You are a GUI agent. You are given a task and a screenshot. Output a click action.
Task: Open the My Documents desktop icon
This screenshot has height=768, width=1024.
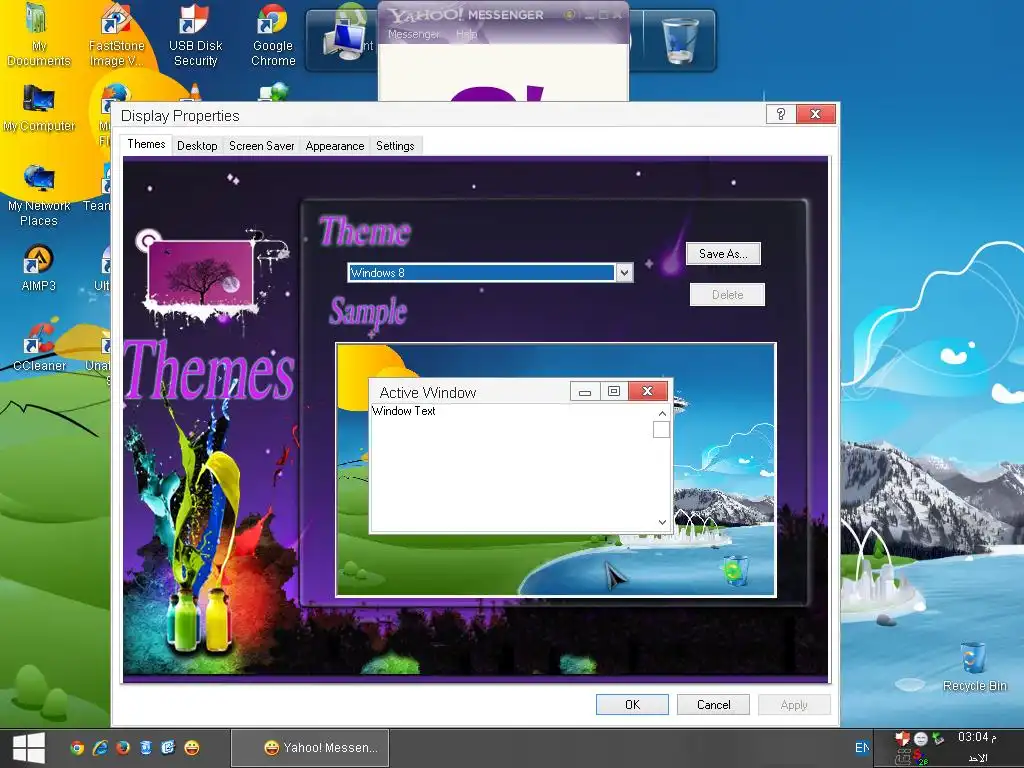[39, 35]
